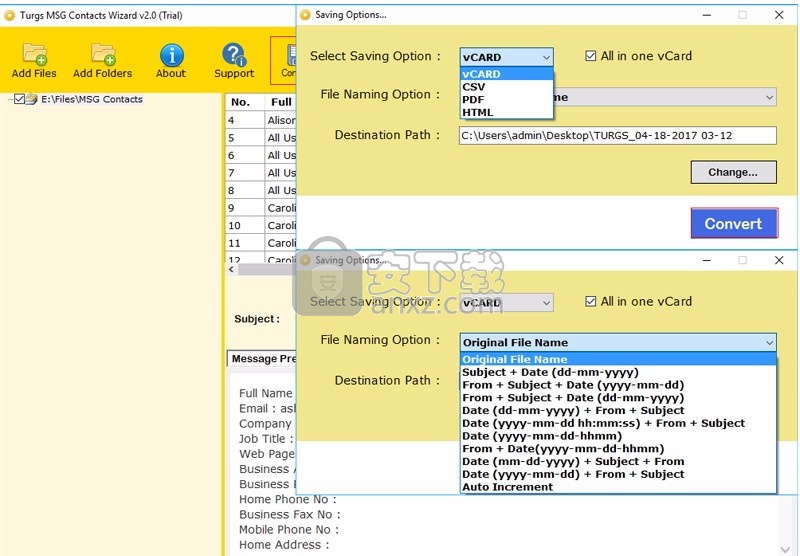Choose CSV from the saving option list
This screenshot has width=800, height=556.
[x=506, y=87]
